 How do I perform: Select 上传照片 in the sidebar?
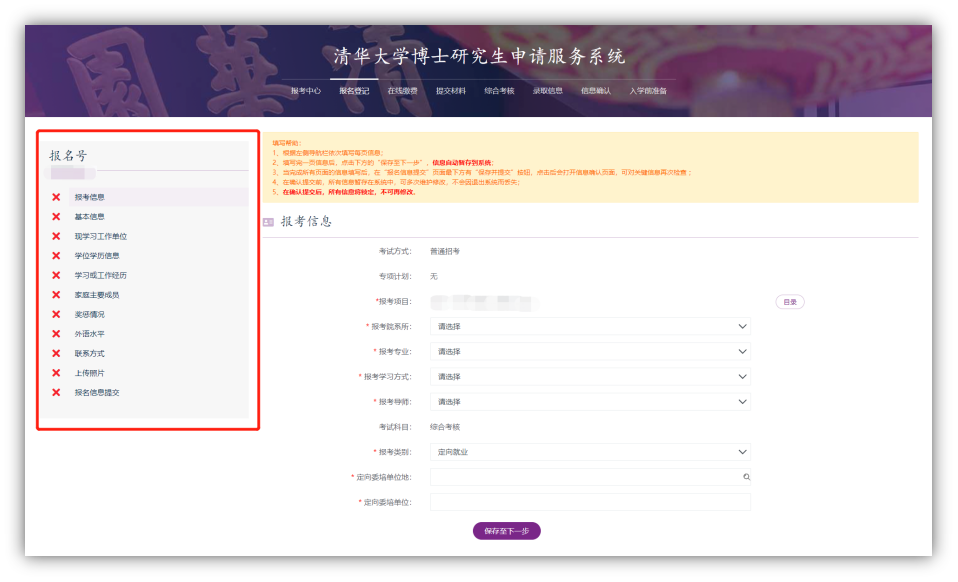(89, 373)
